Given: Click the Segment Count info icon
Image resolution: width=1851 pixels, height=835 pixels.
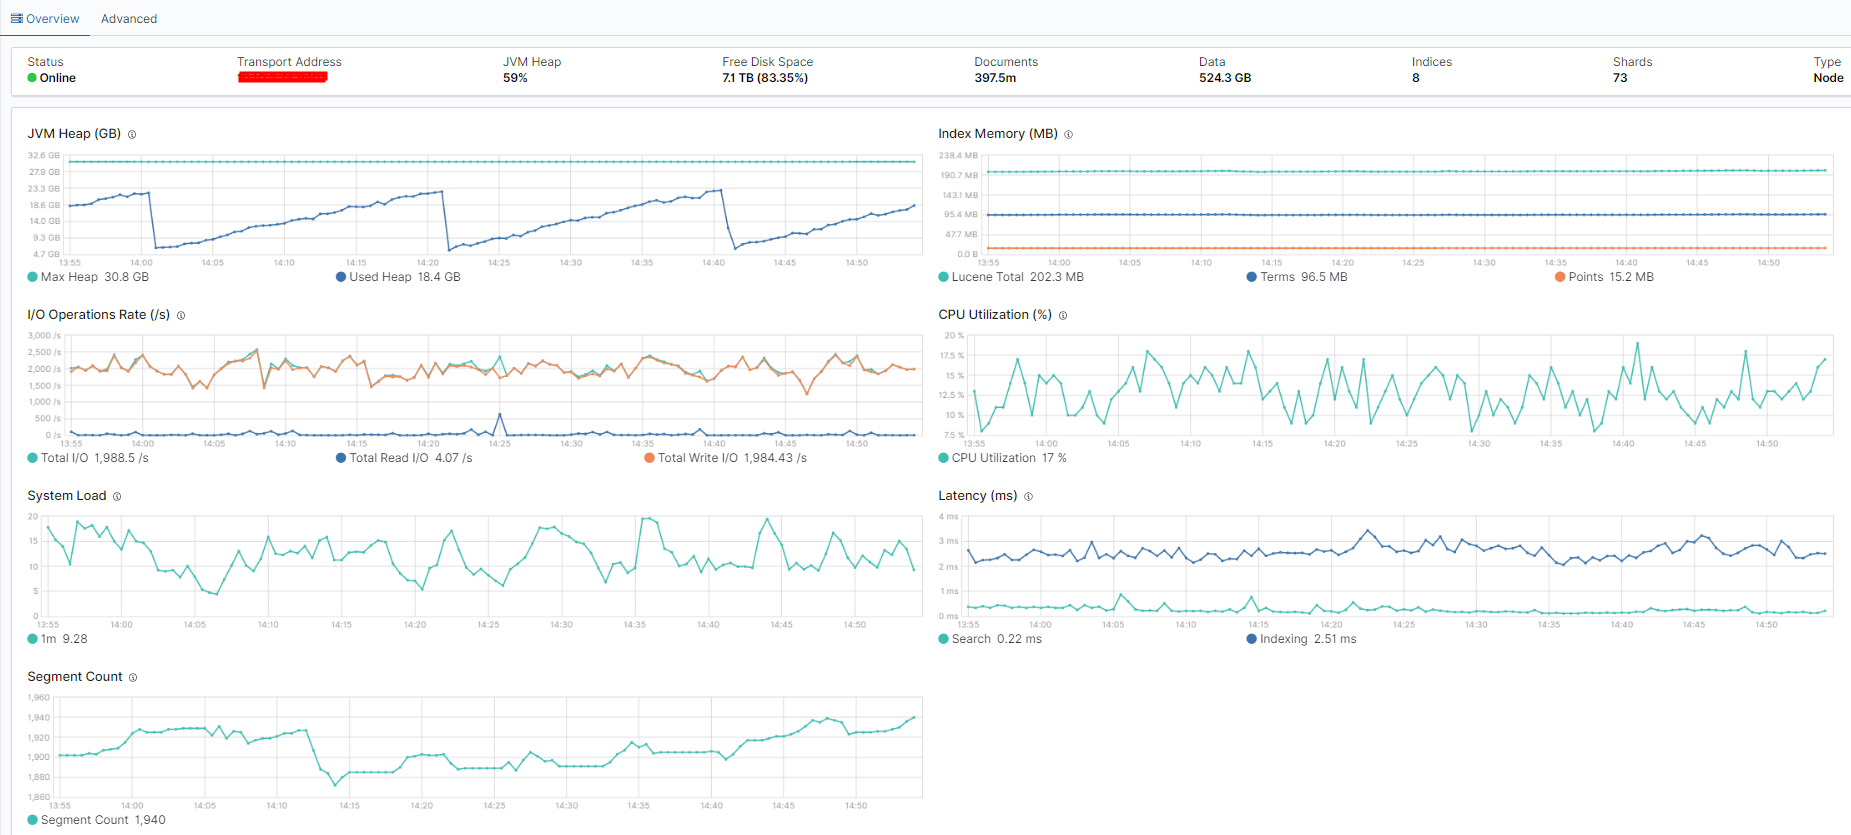Looking at the screenshot, I should click(x=133, y=677).
